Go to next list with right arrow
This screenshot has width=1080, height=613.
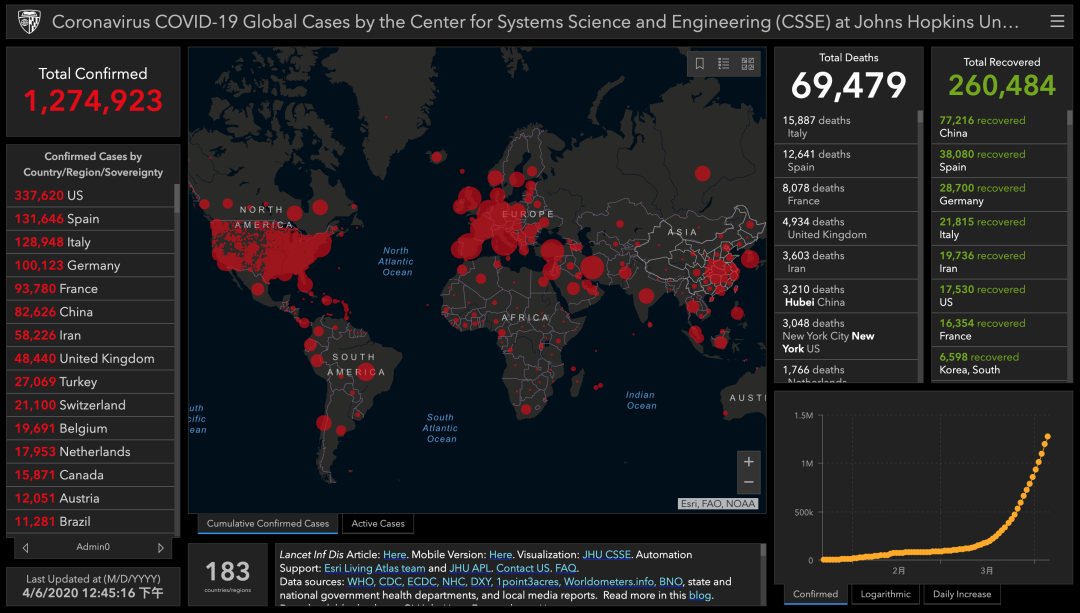point(160,548)
